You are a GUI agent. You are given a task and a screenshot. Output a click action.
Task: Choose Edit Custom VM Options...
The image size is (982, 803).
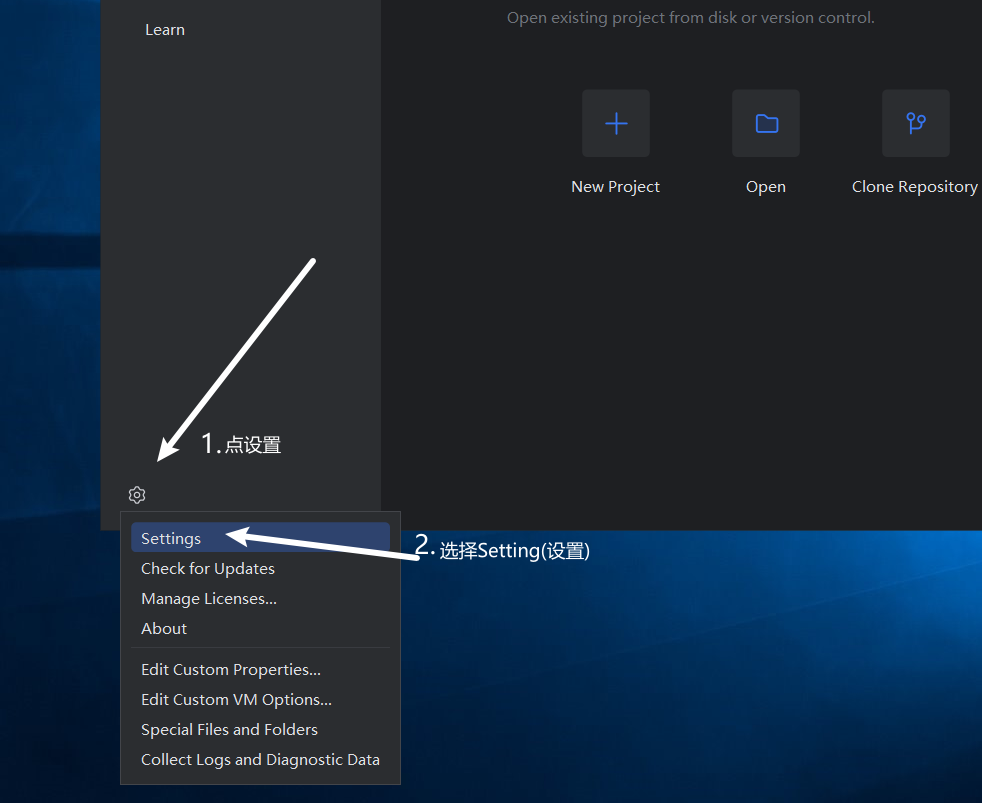(236, 699)
